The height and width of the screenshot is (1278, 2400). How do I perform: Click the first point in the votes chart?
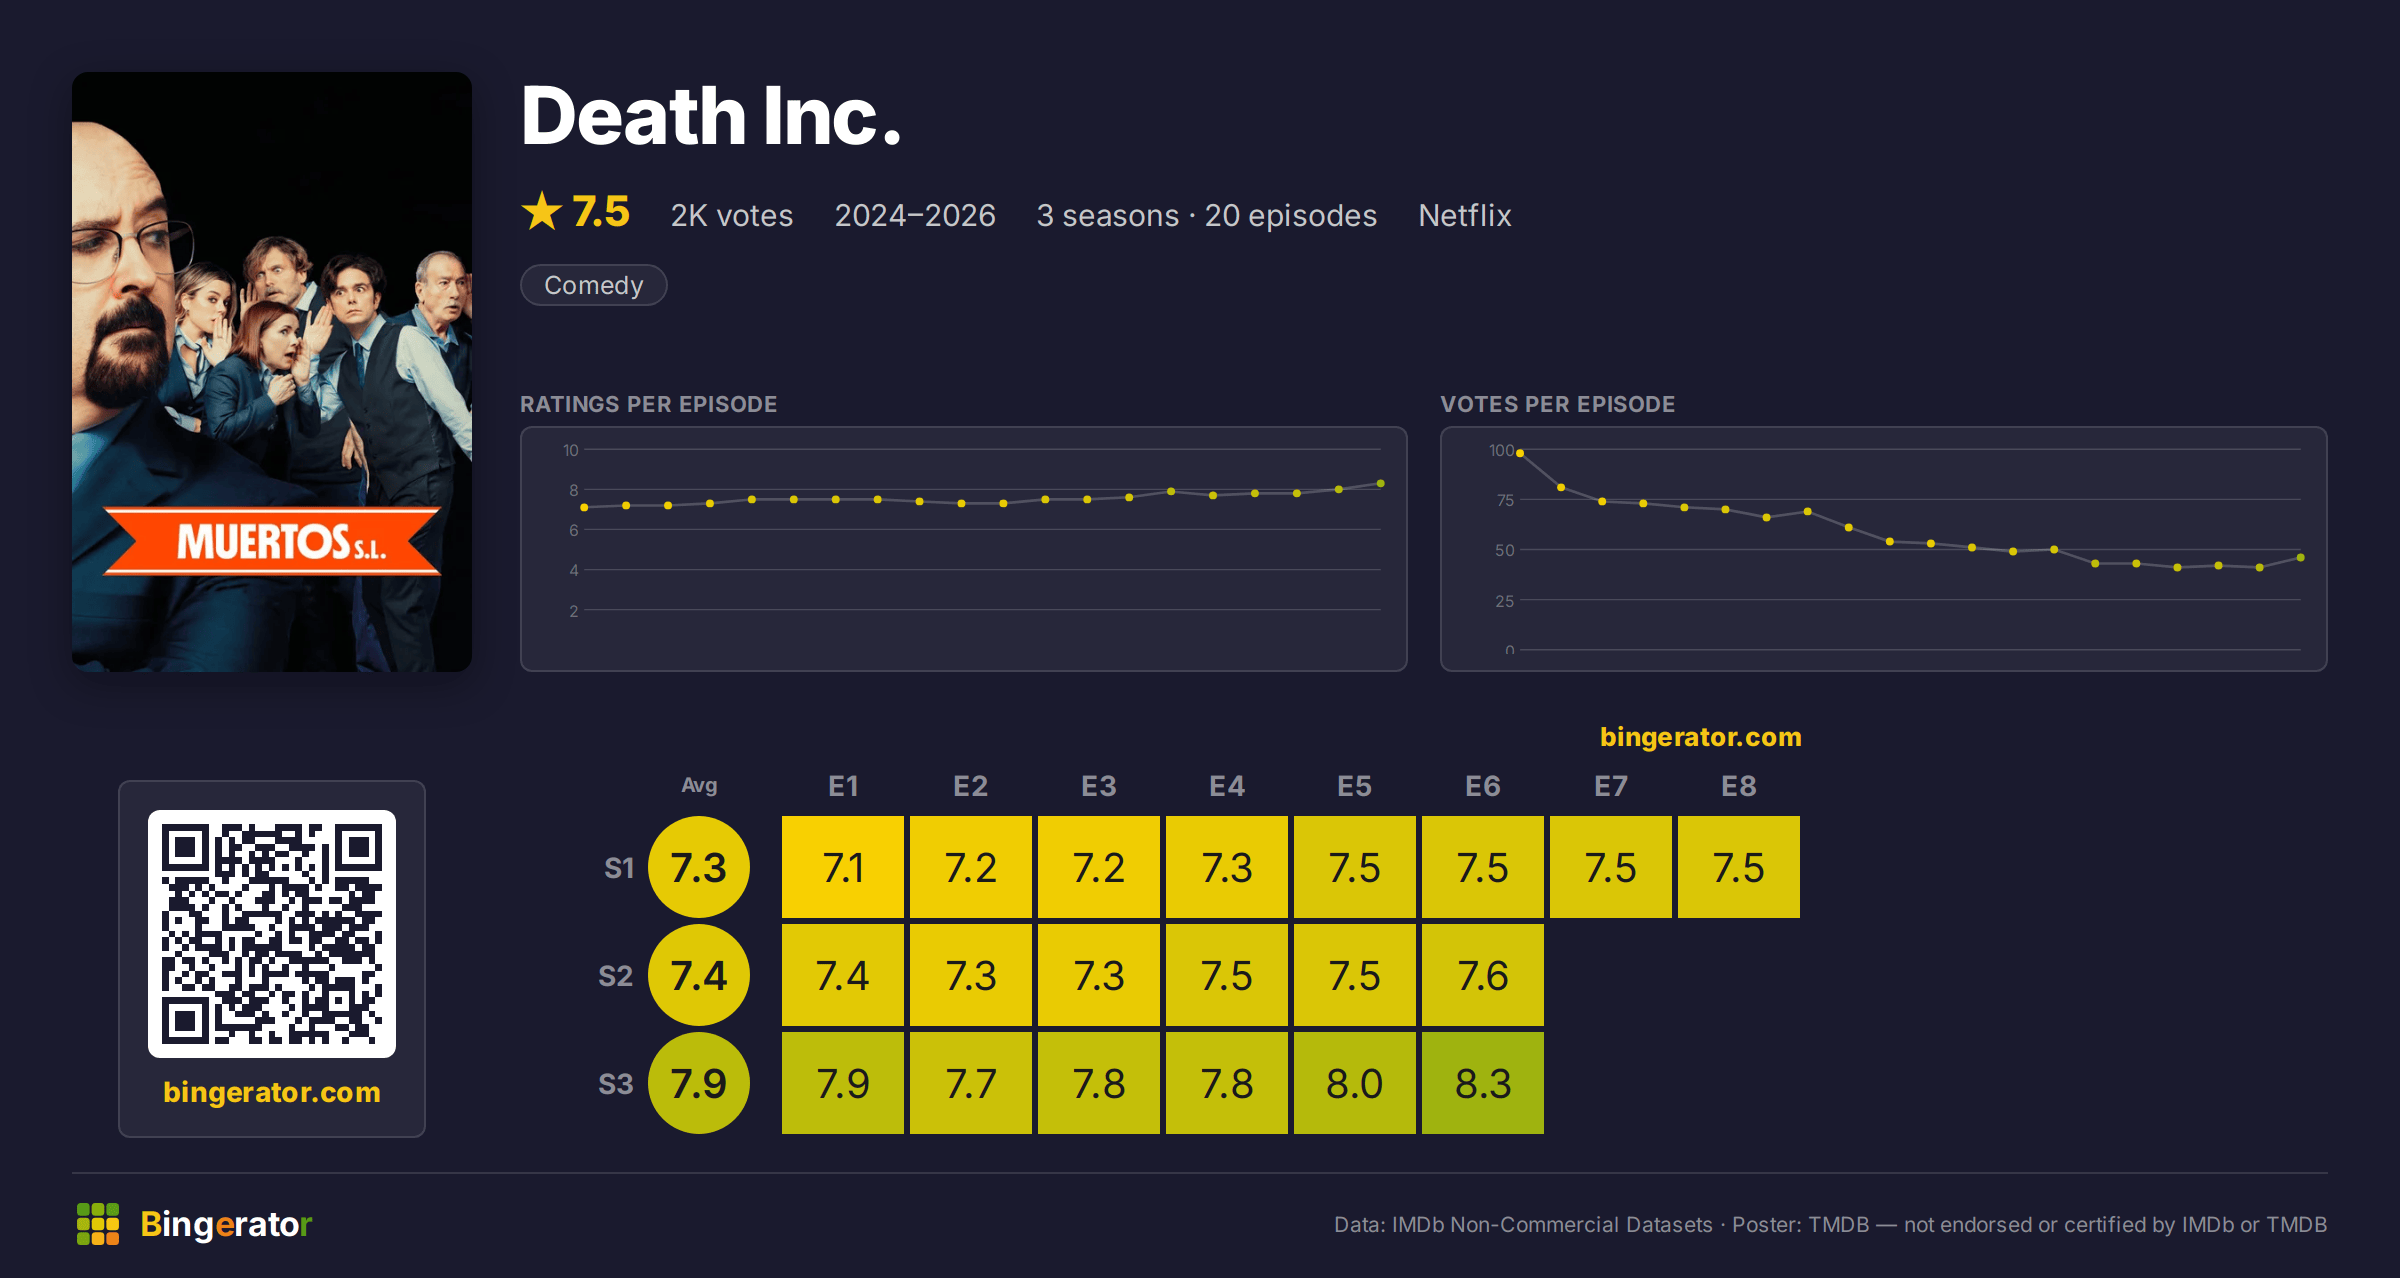(x=1520, y=453)
